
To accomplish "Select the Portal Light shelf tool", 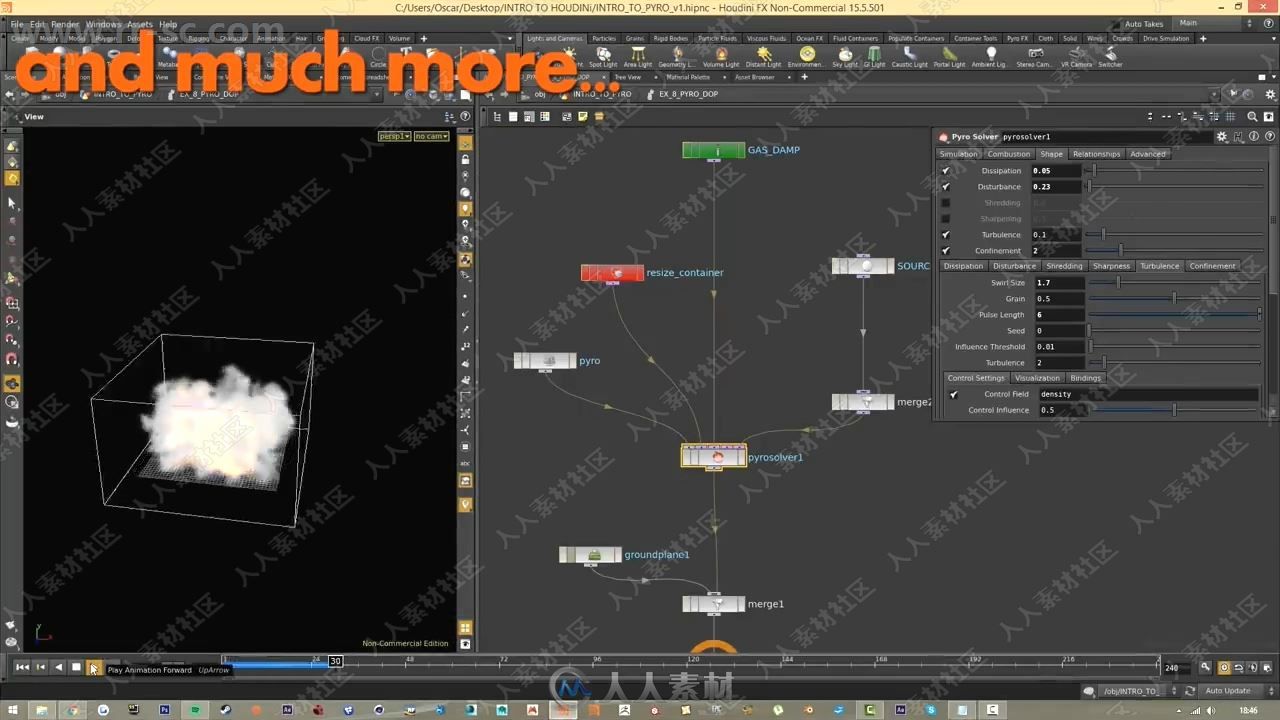I will [x=949, y=57].
